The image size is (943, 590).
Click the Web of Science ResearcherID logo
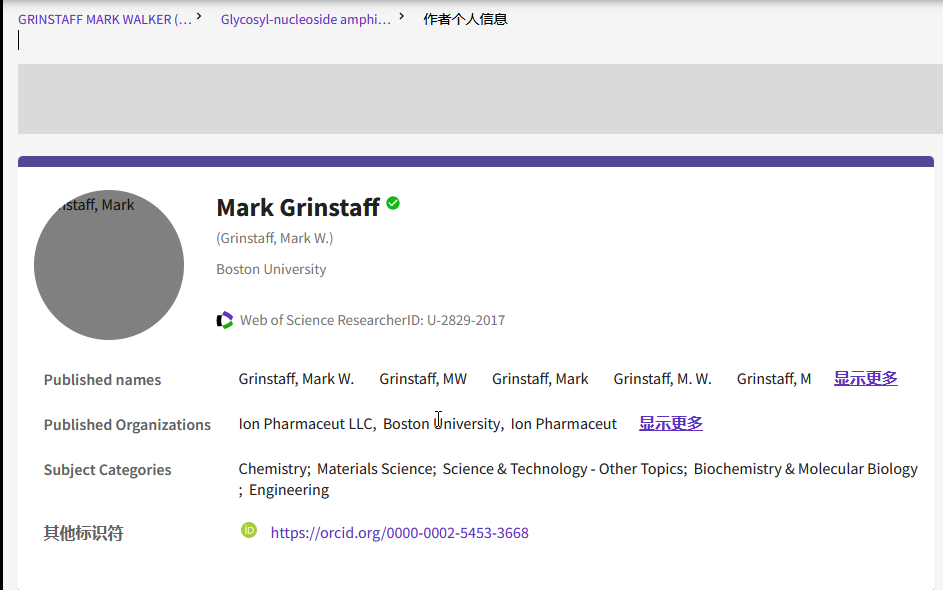coord(225,321)
